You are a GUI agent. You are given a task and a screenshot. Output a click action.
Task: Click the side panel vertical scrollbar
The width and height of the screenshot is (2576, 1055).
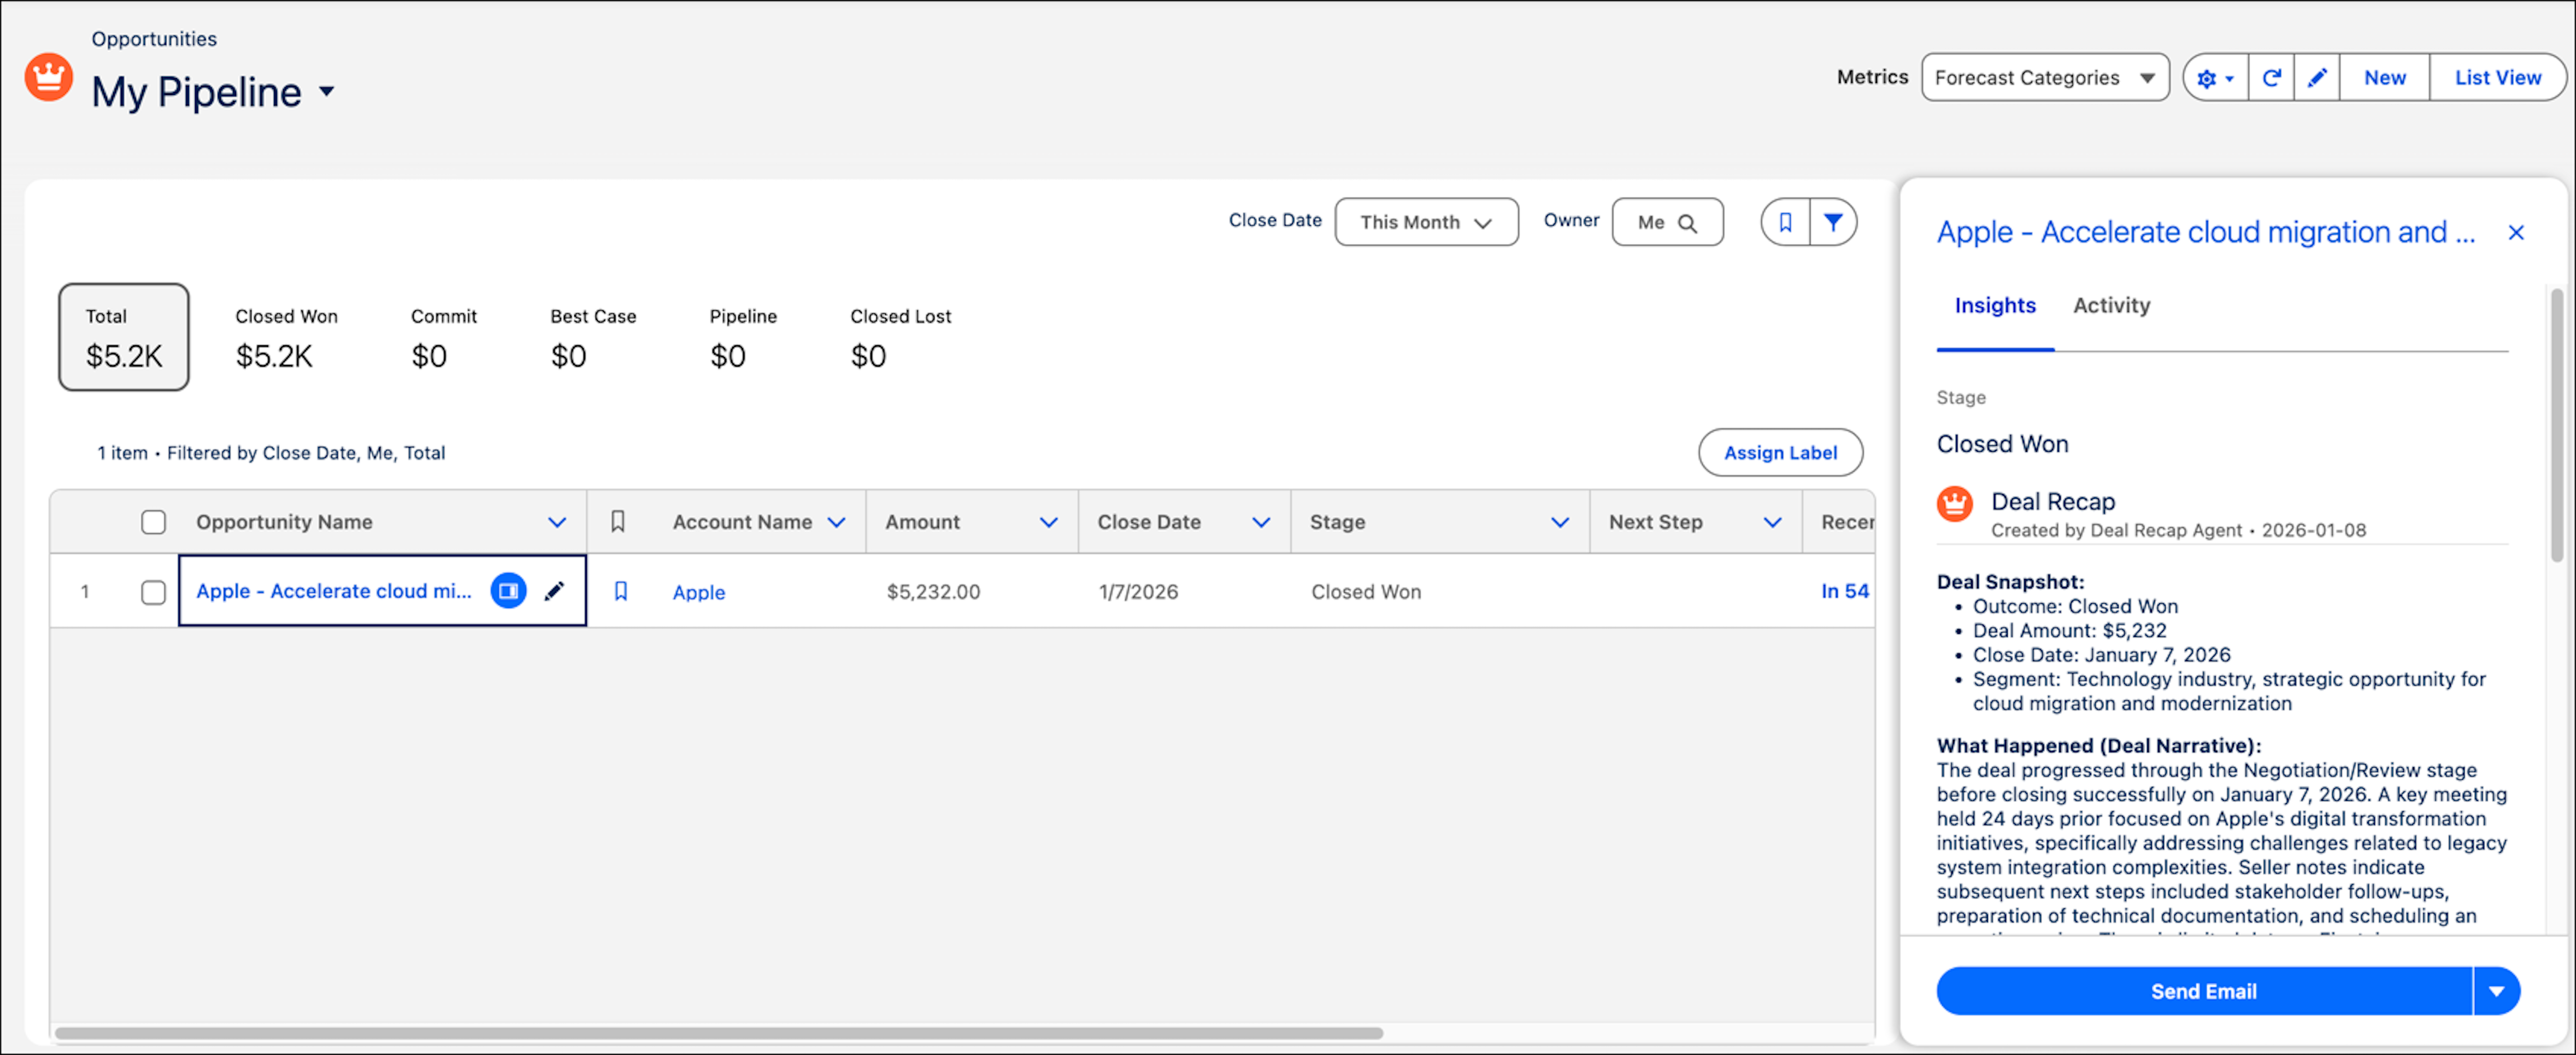point(2556,425)
